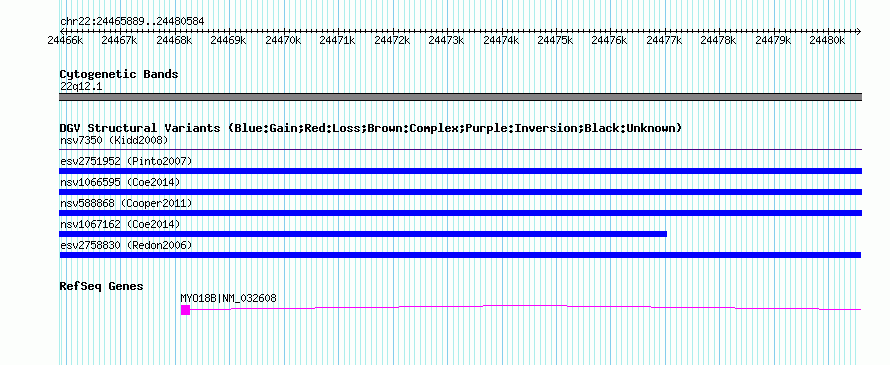Click the chr22:24465889..24480584 region label
The image size is (890, 365).
point(132,22)
